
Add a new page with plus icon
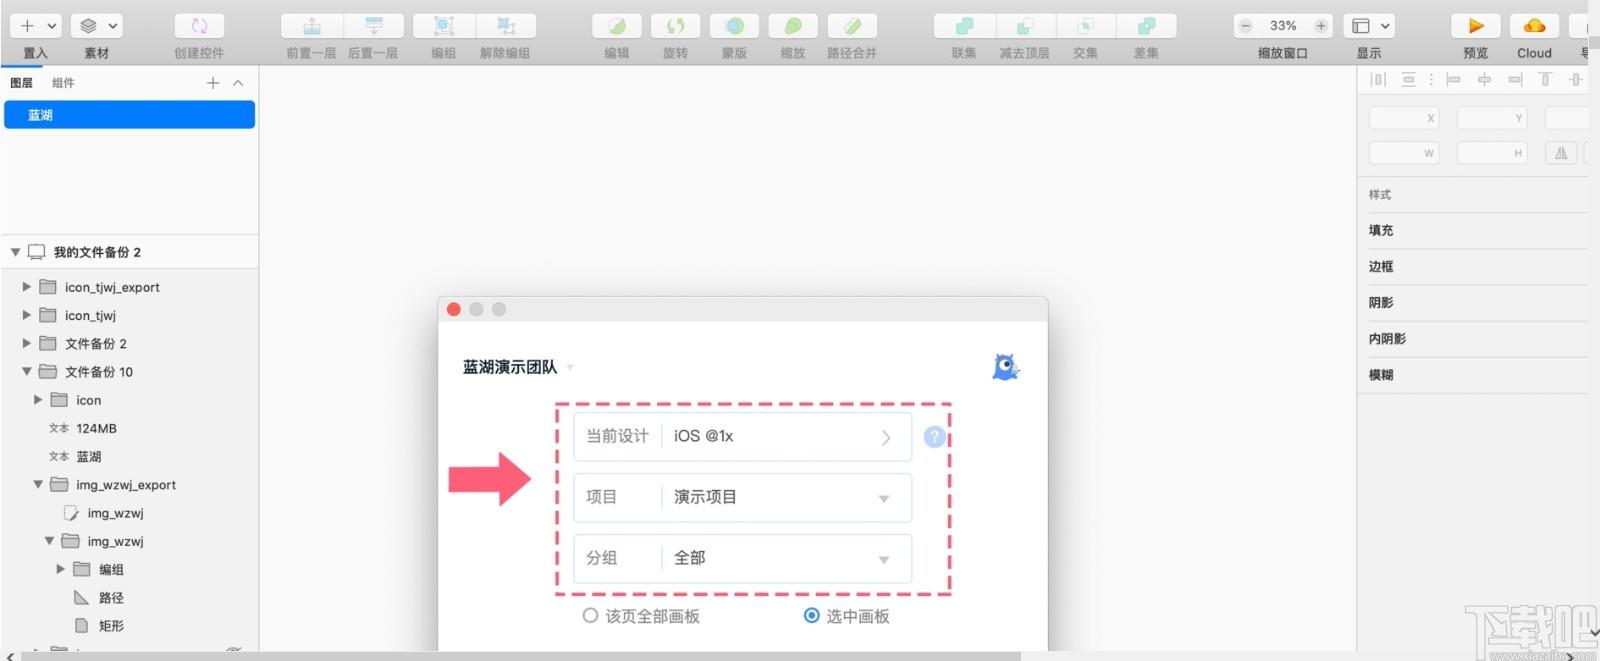tap(213, 83)
